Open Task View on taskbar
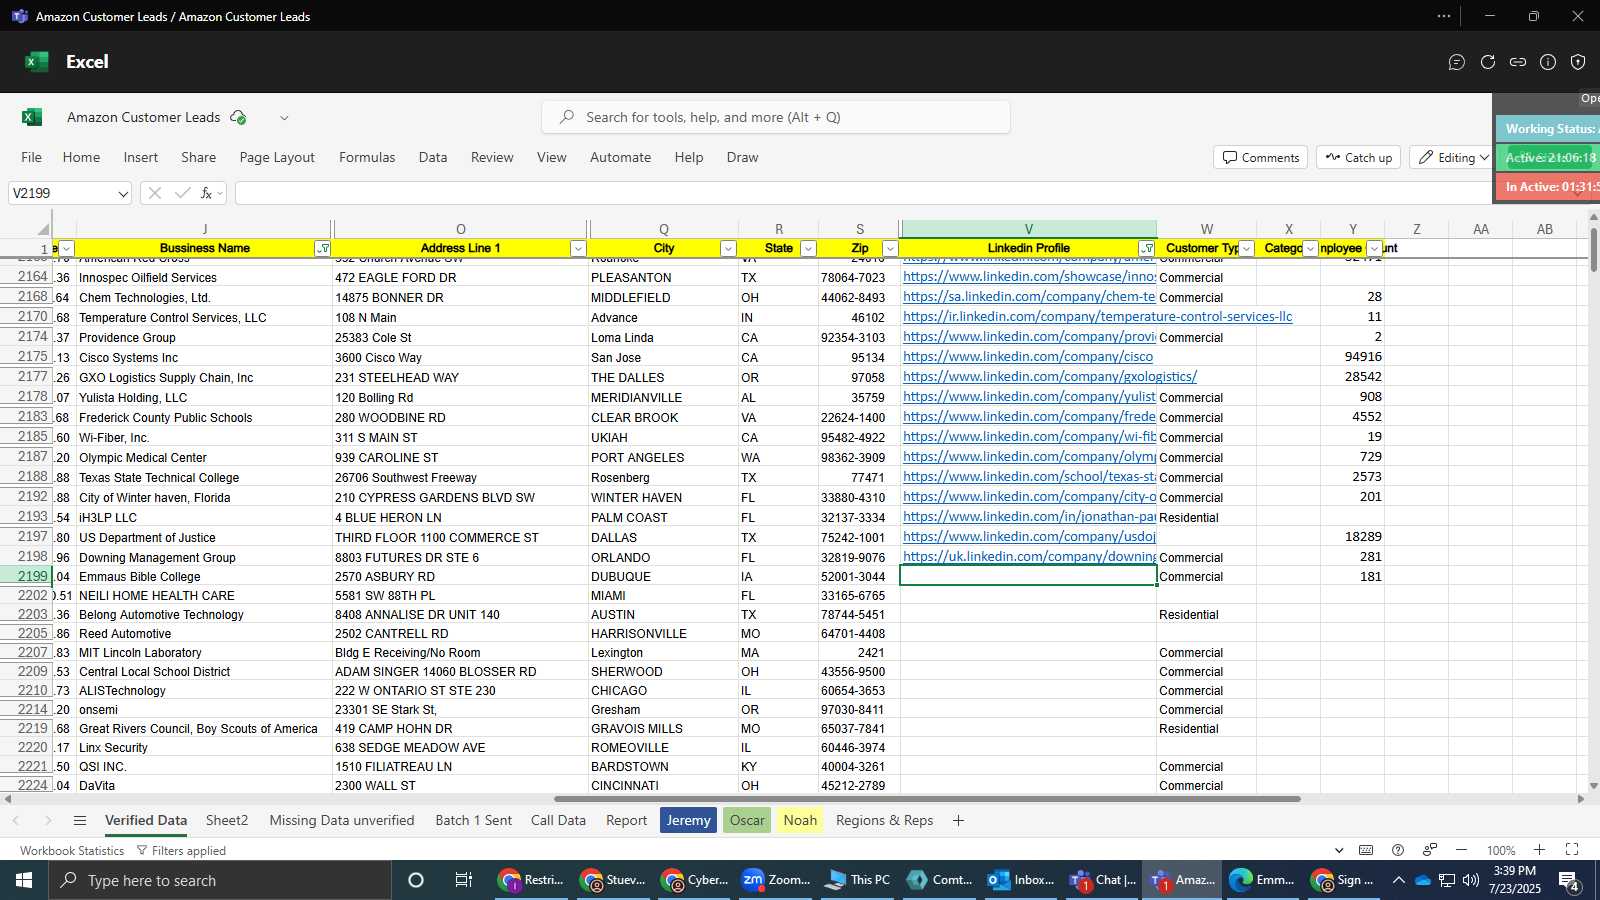 [x=464, y=880]
